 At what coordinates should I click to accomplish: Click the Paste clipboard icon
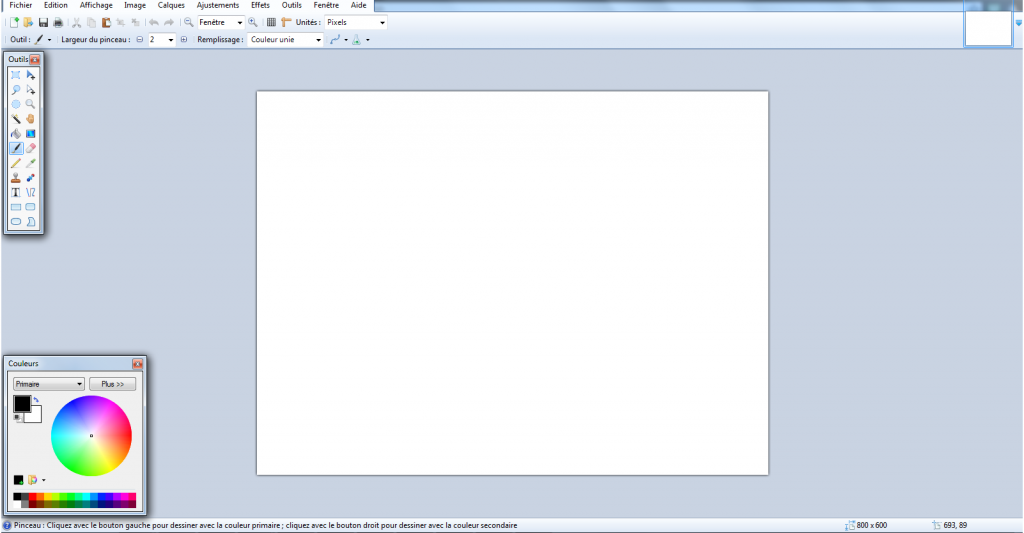[106, 22]
